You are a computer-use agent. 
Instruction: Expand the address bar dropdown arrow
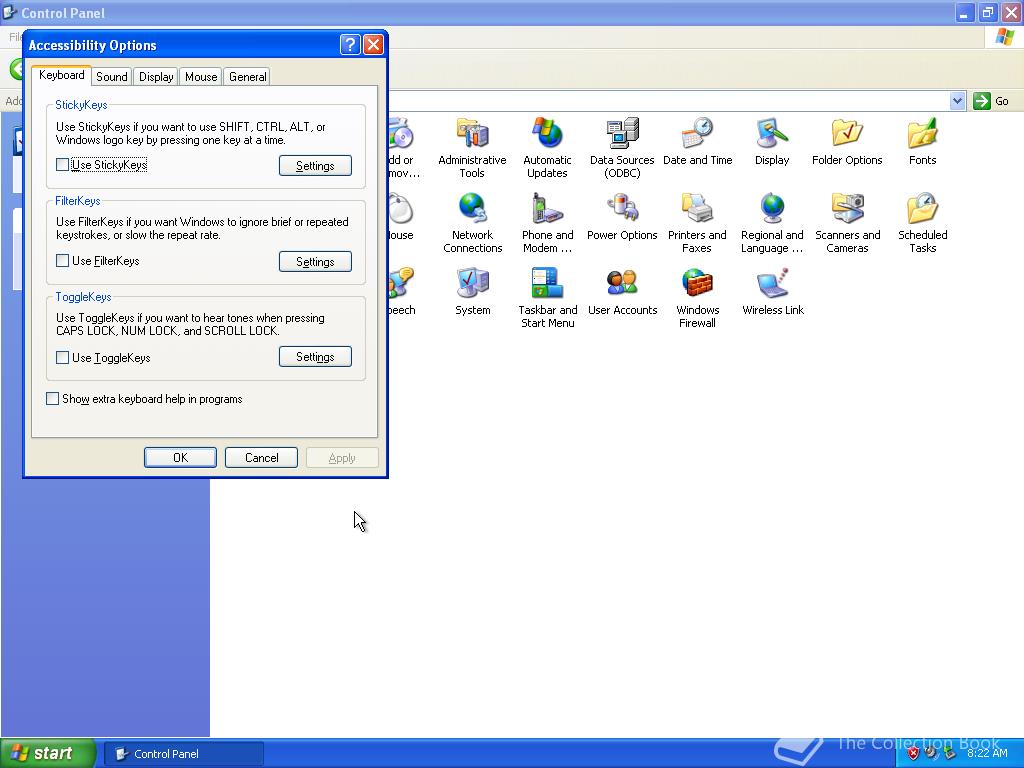pyautogui.click(x=957, y=101)
